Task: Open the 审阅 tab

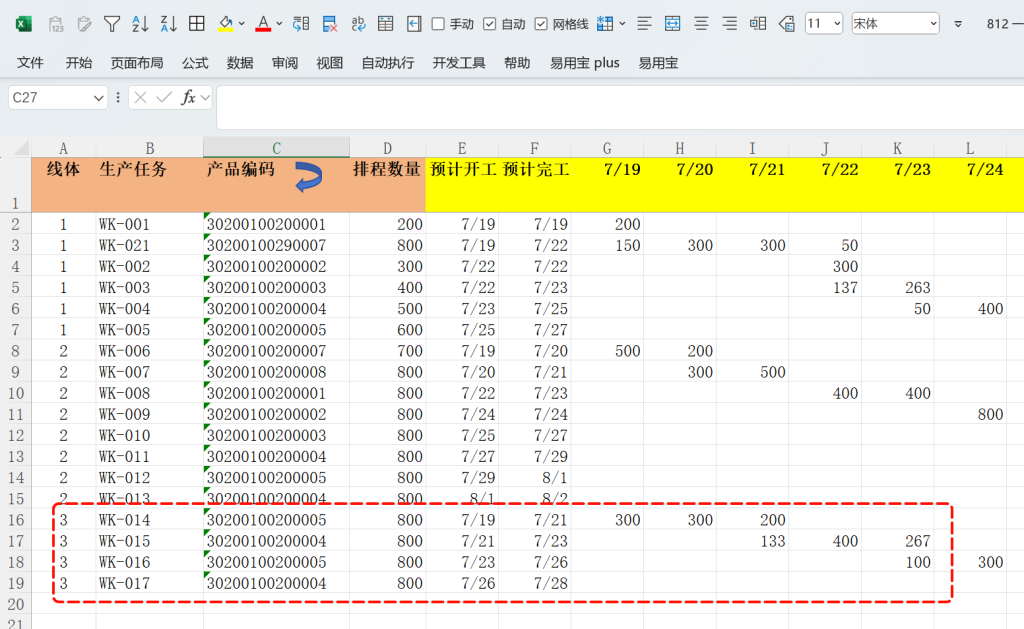Action: pyautogui.click(x=285, y=63)
